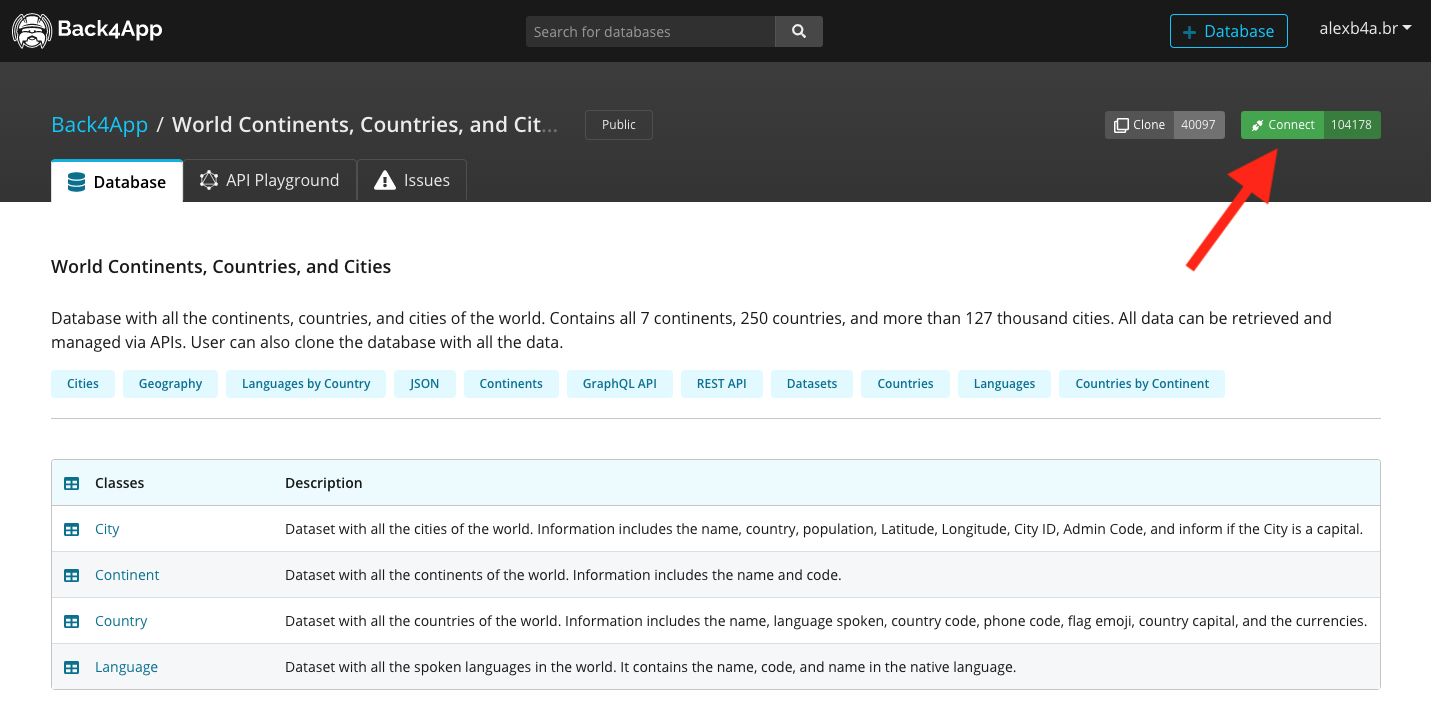Click the search magnifier button
The width and height of the screenshot is (1431, 728).
point(799,31)
